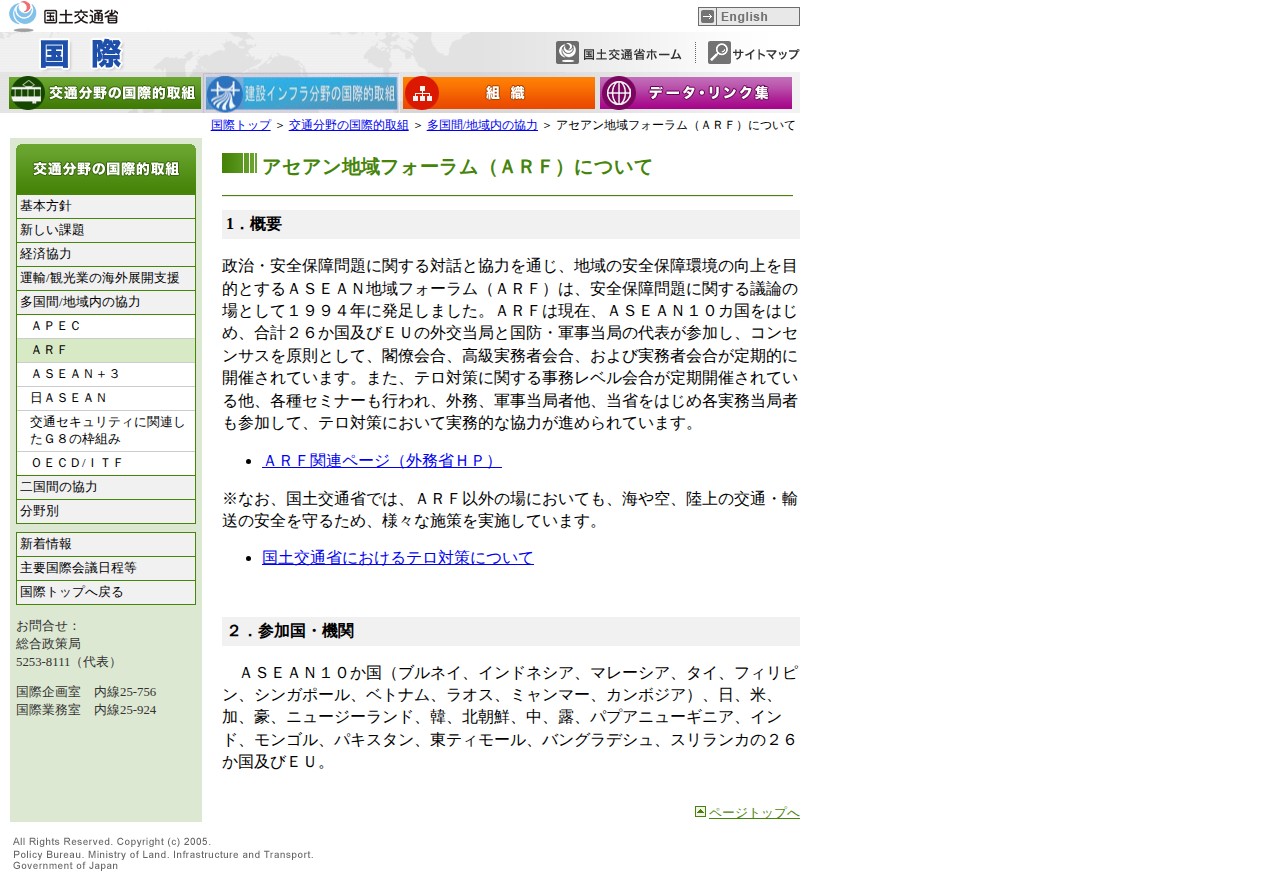Open the 建設インフラ分野の国際的取組 tab
The height and width of the screenshot is (888, 1280).
pyautogui.click(x=302, y=93)
